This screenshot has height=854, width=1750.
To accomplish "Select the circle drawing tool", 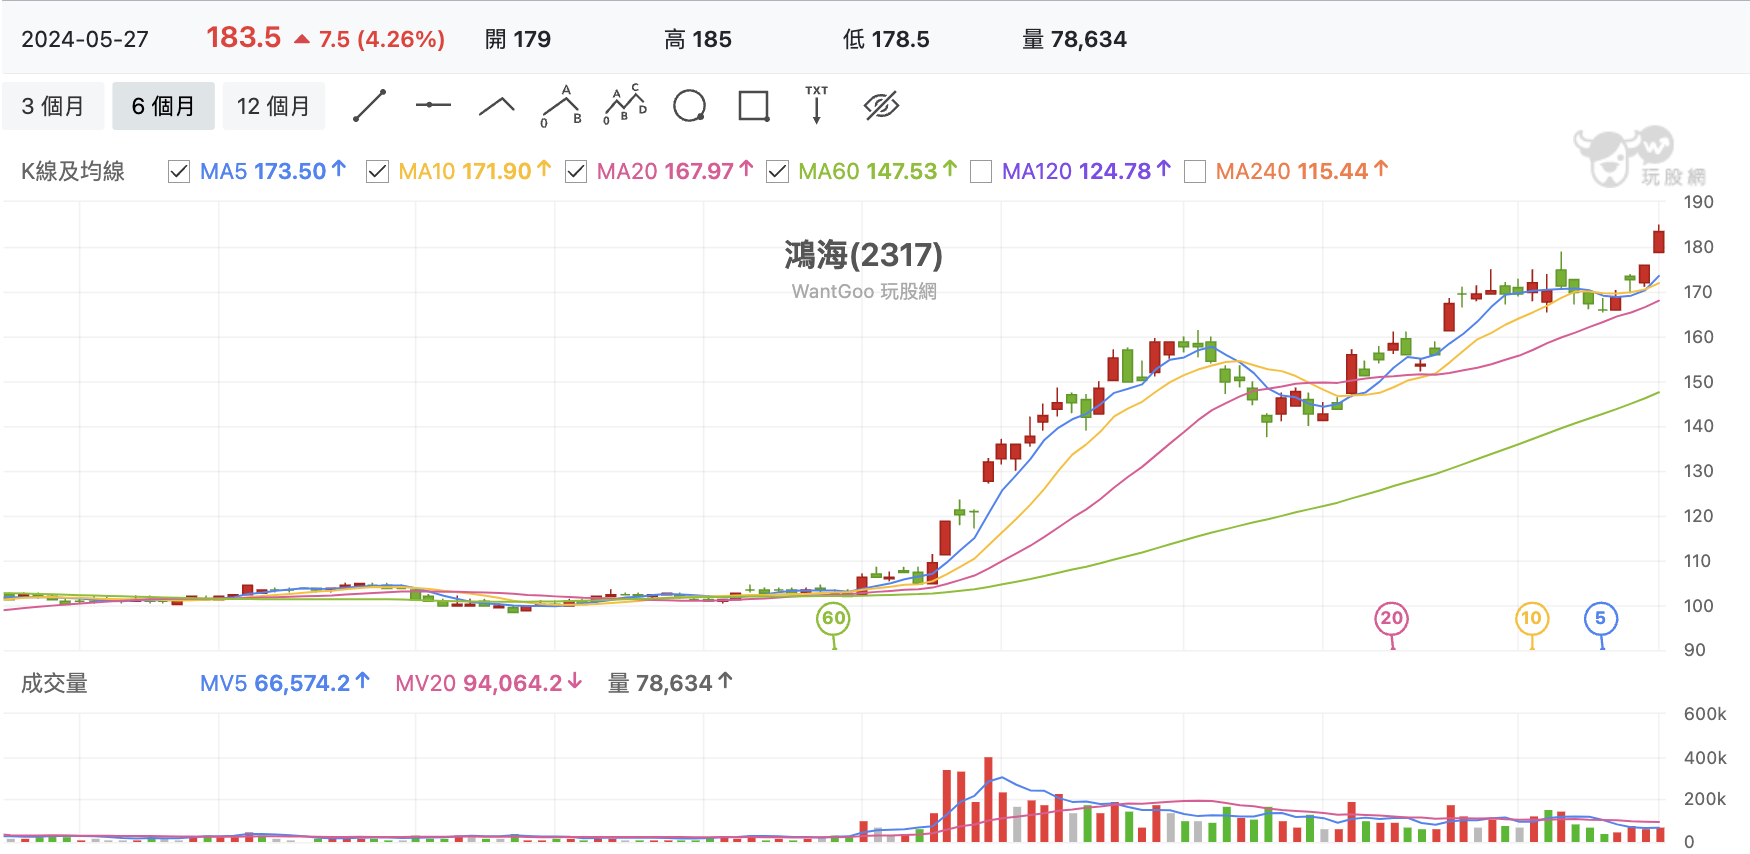I will [x=689, y=105].
